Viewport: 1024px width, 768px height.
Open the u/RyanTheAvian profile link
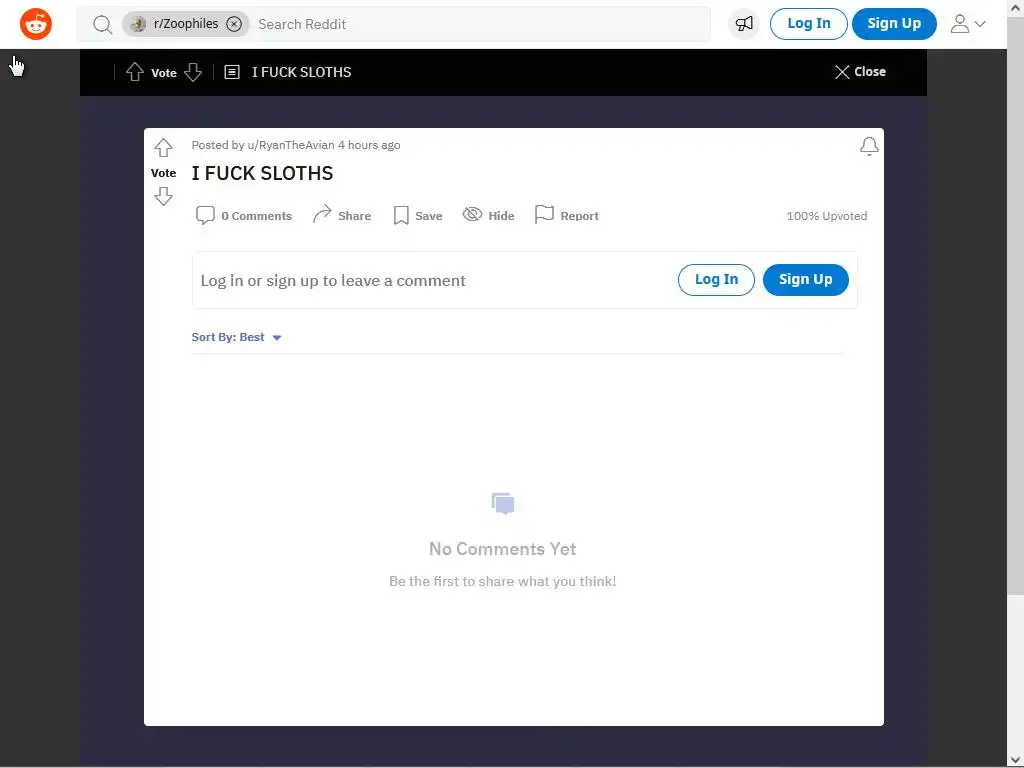[291, 145]
